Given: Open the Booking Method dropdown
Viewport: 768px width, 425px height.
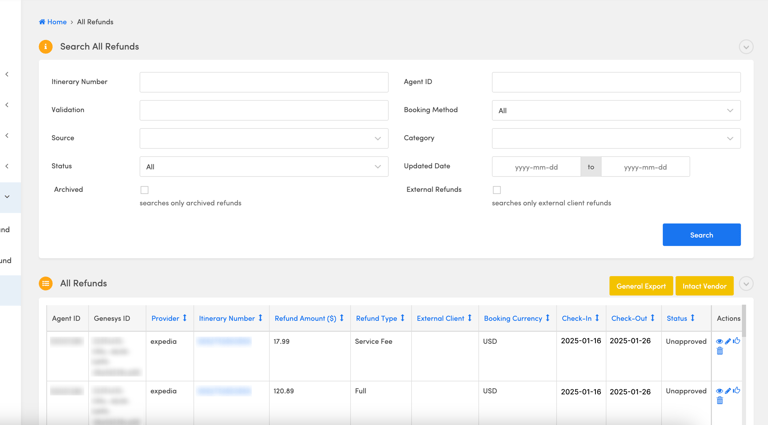Looking at the screenshot, I should click(x=616, y=111).
